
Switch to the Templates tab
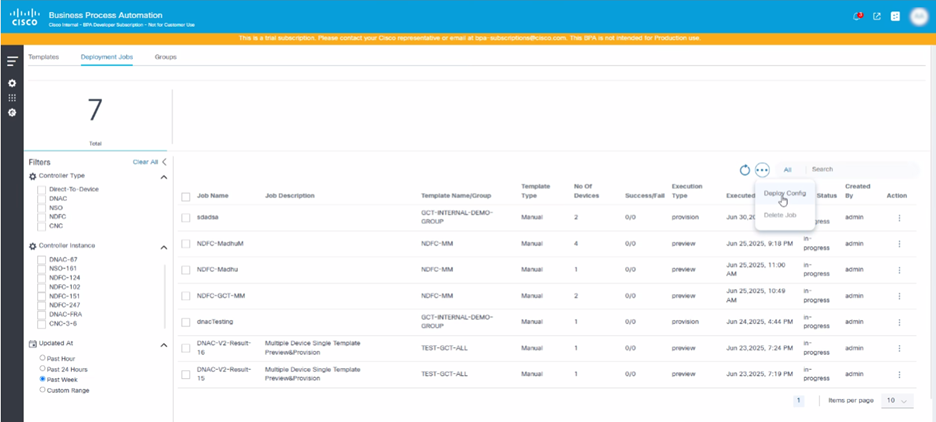tap(44, 57)
